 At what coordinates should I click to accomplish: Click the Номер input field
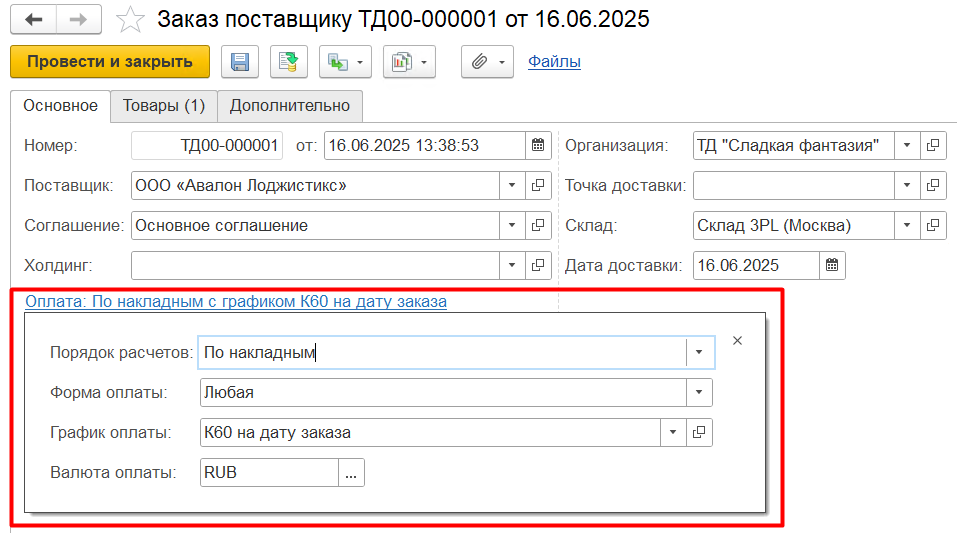207,145
